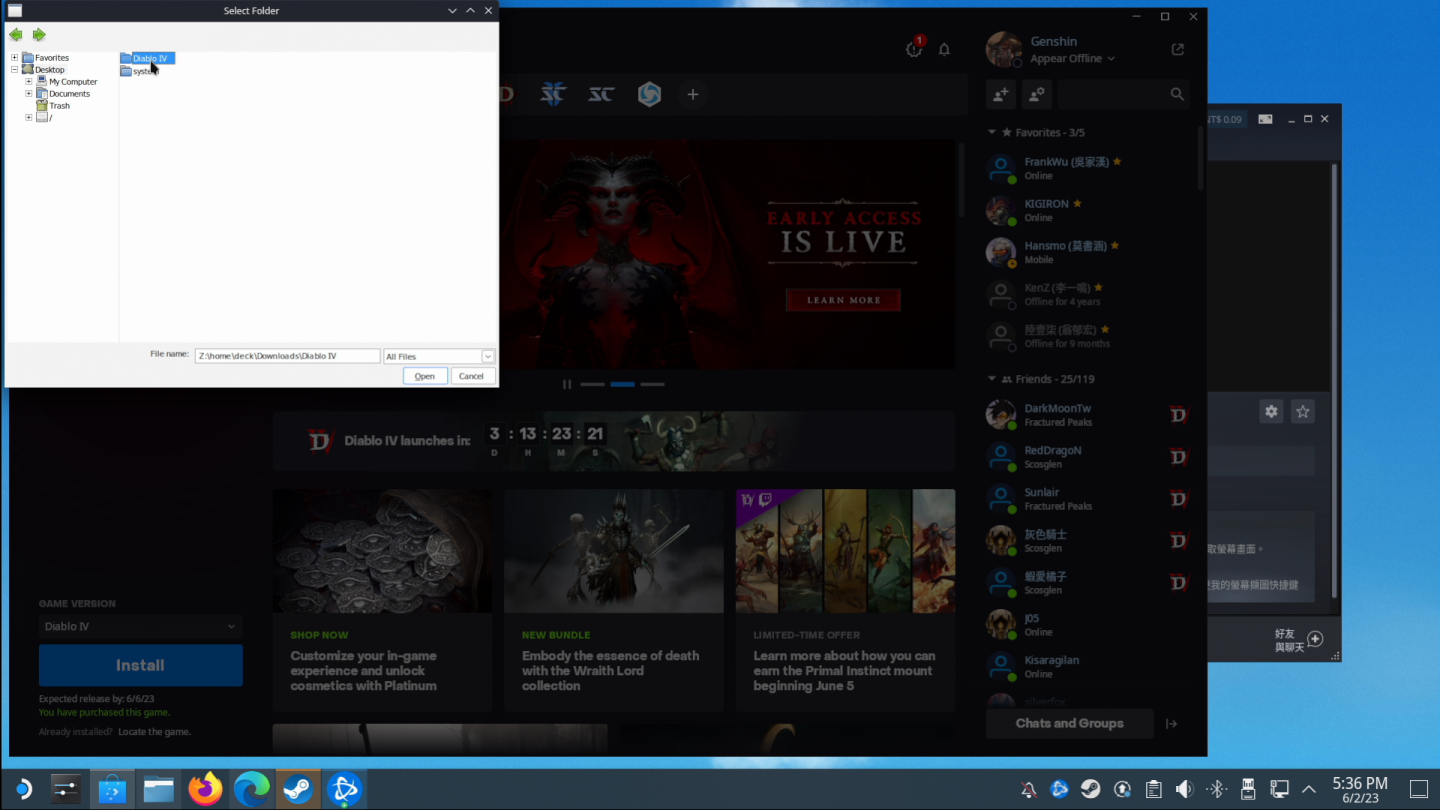The width and height of the screenshot is (1440, 810).
Task: Click Diablo icon beside RedDragoN
Action: tap(1179, 457)
